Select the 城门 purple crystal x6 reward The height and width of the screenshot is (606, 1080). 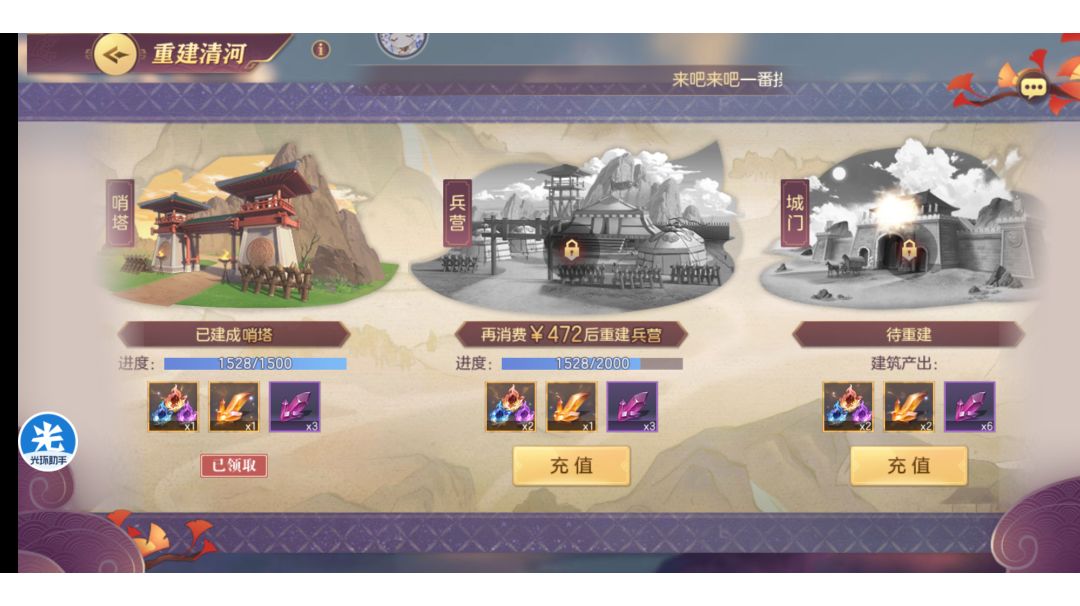(x=969, y=407)
